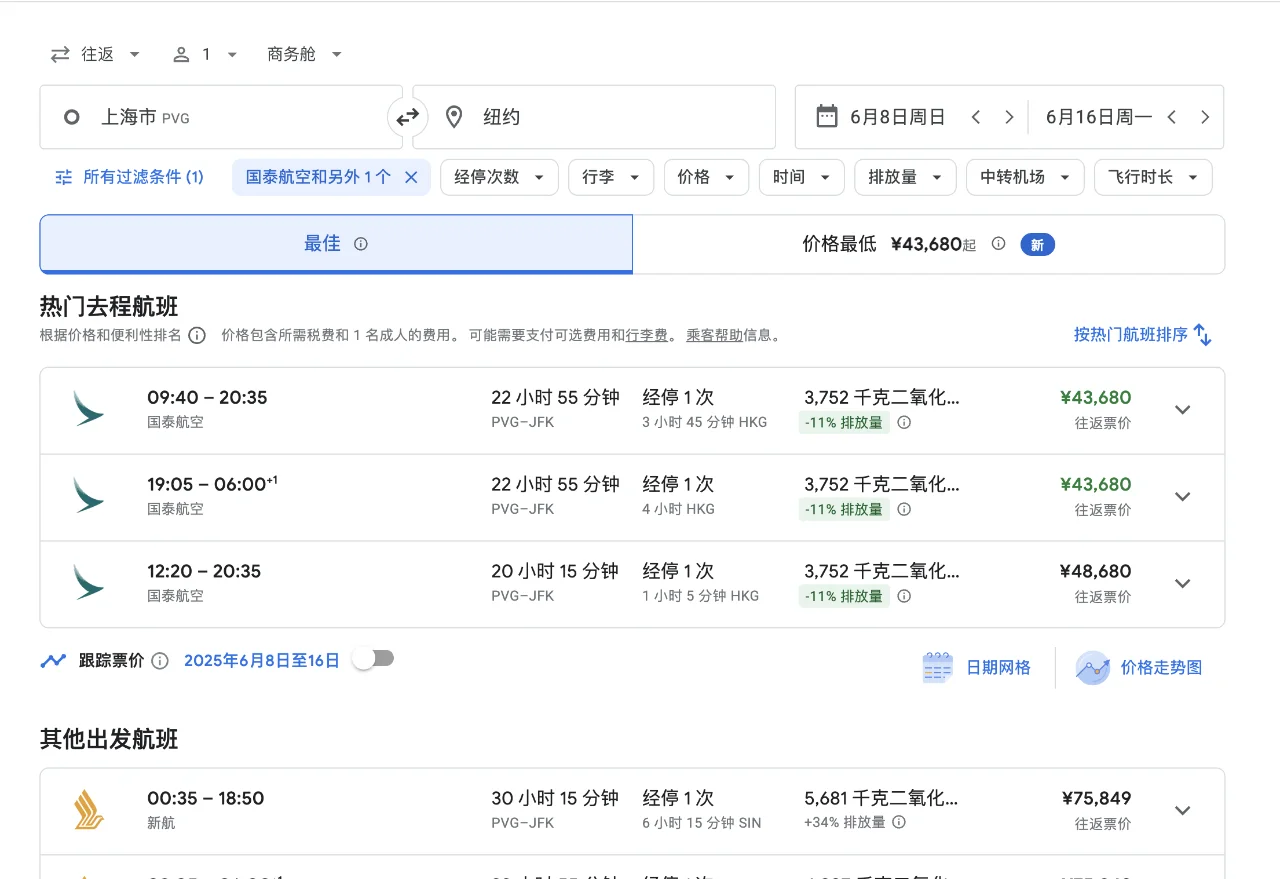The height and width of the screenshot is (879, 1280).
Task: Click the Cathay Pacific logo on first flight
Action: [88, 409]
